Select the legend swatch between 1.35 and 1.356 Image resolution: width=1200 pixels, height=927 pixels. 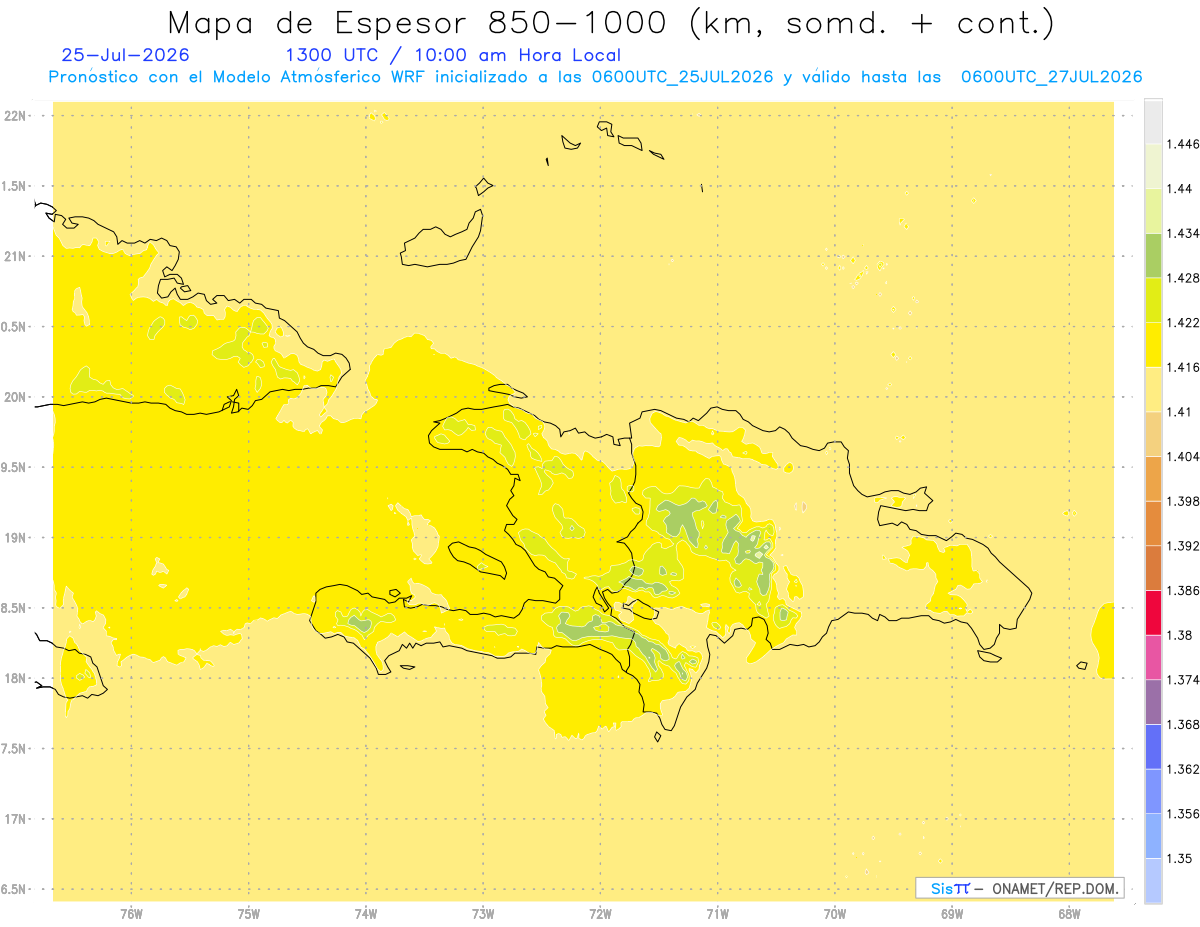(1153, 835)
